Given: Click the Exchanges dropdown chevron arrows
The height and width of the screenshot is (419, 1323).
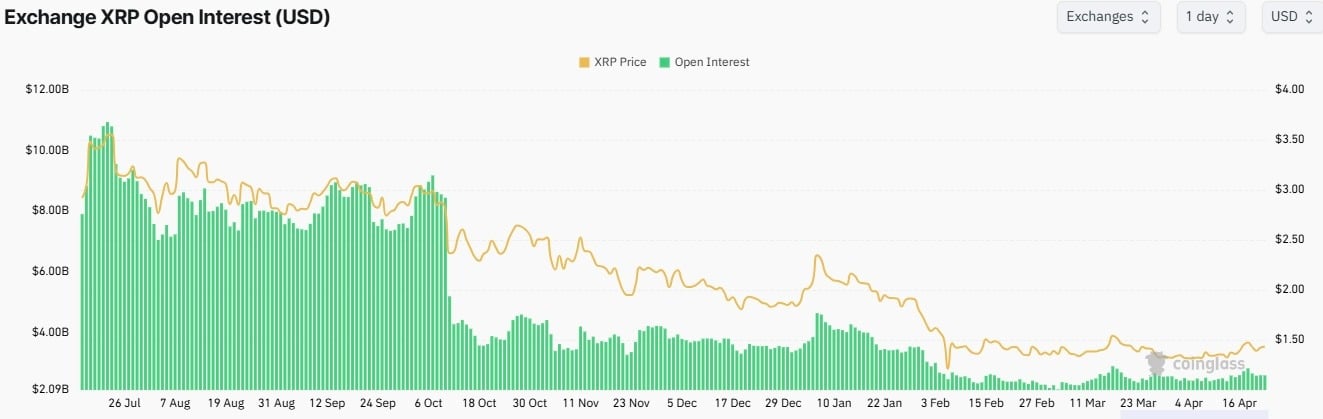Looking at the screenshot, I should pyautogui.click(x=1145, y=17).
